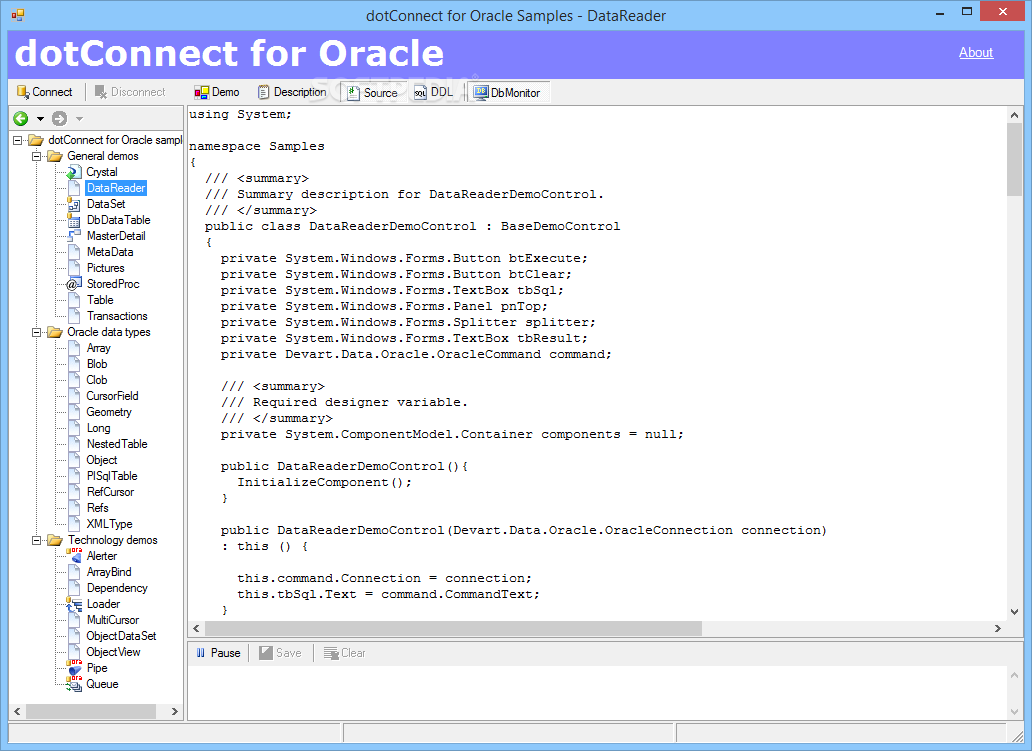Open the About link

[x=975, y=53]
